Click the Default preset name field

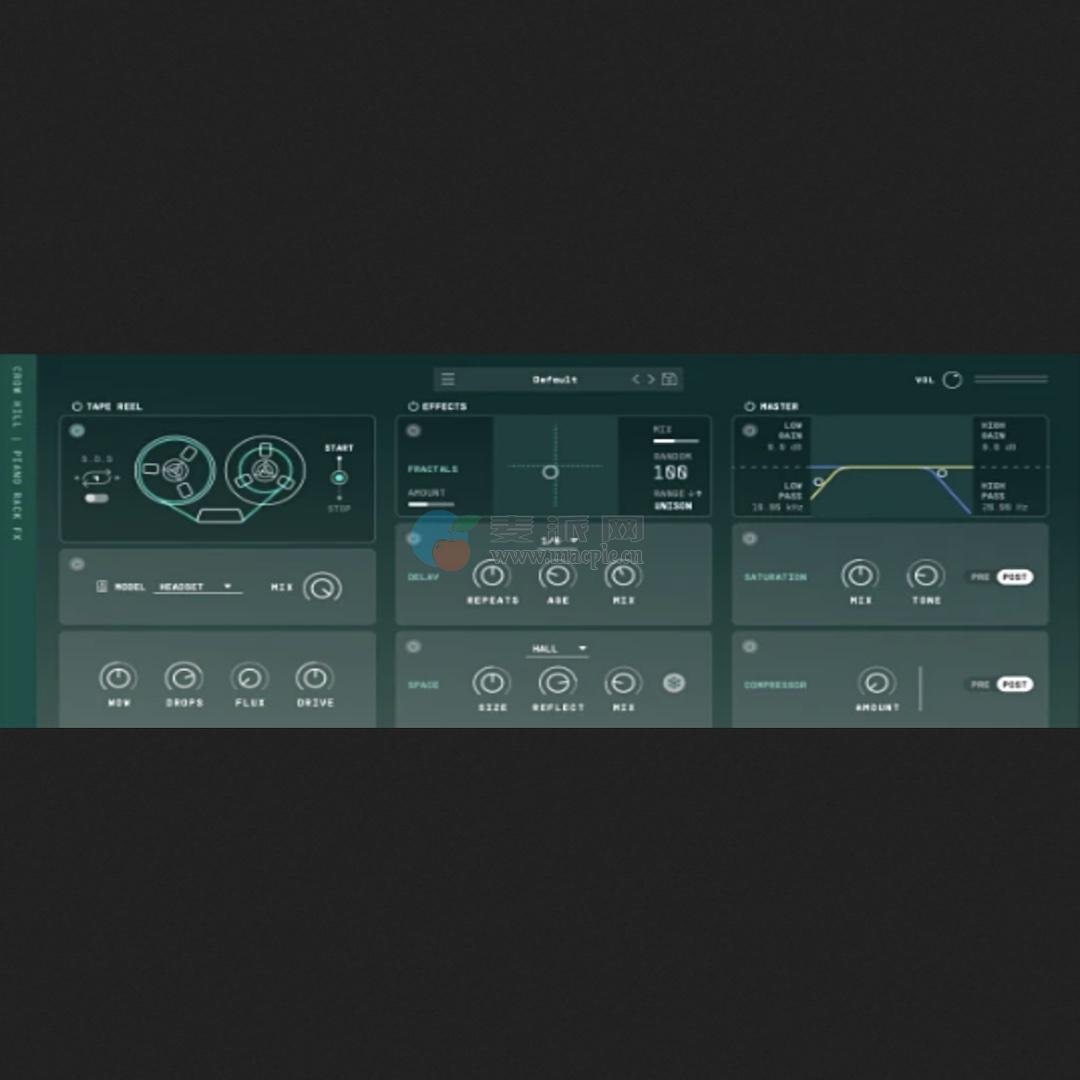(555, 380)
